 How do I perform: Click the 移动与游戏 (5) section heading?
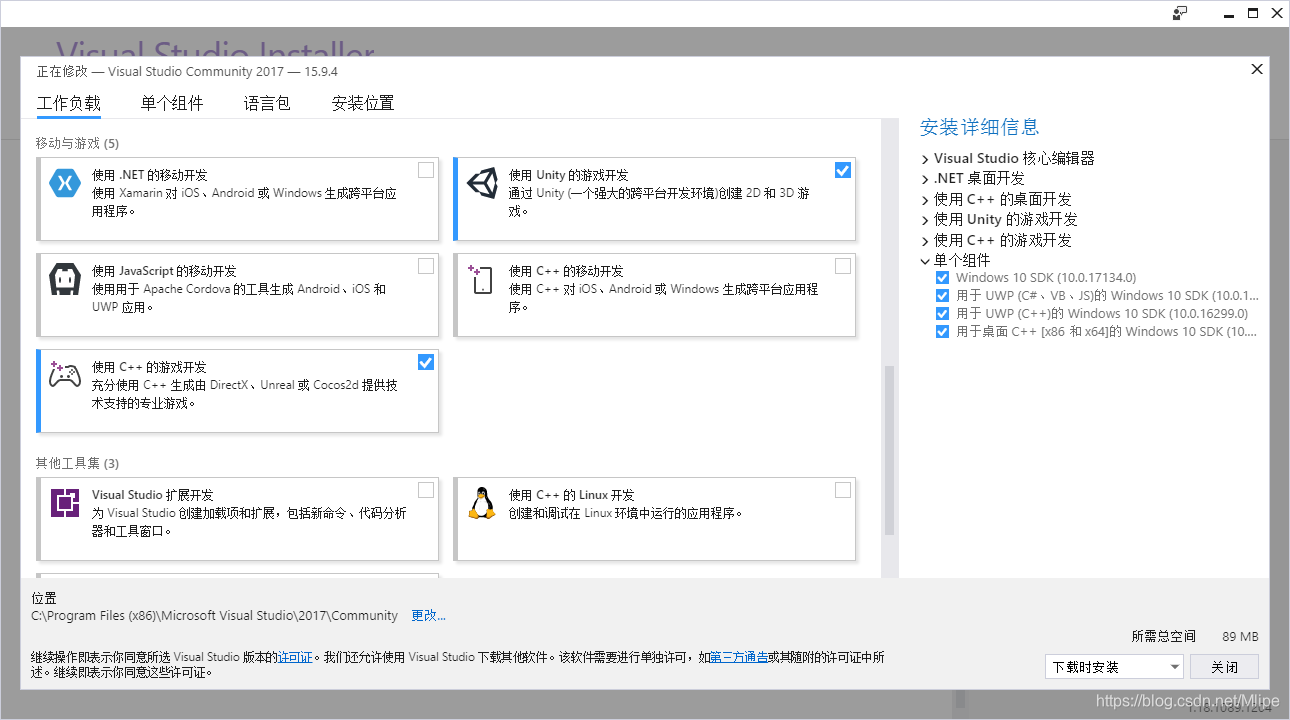[x=77, y=143]
